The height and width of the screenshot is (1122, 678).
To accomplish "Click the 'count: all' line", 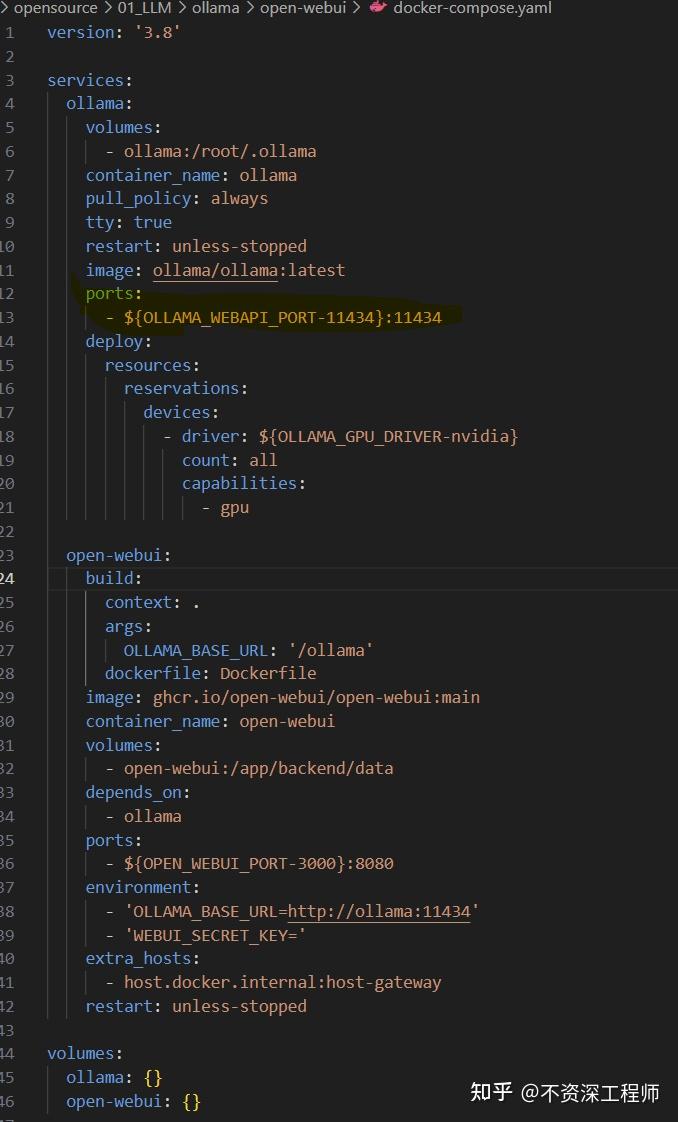I will point(230,460).
